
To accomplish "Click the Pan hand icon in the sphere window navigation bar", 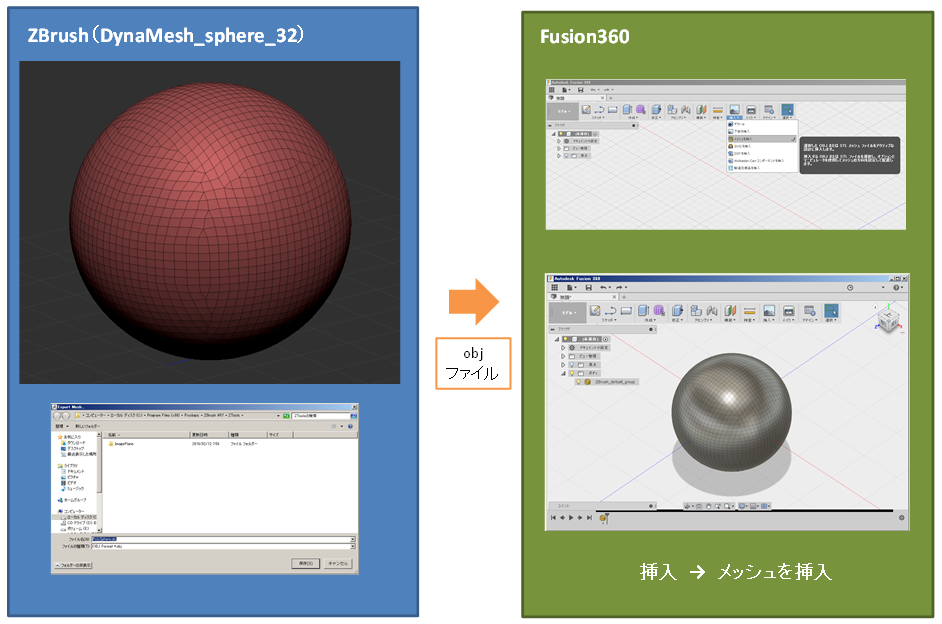I will point(708,506).
